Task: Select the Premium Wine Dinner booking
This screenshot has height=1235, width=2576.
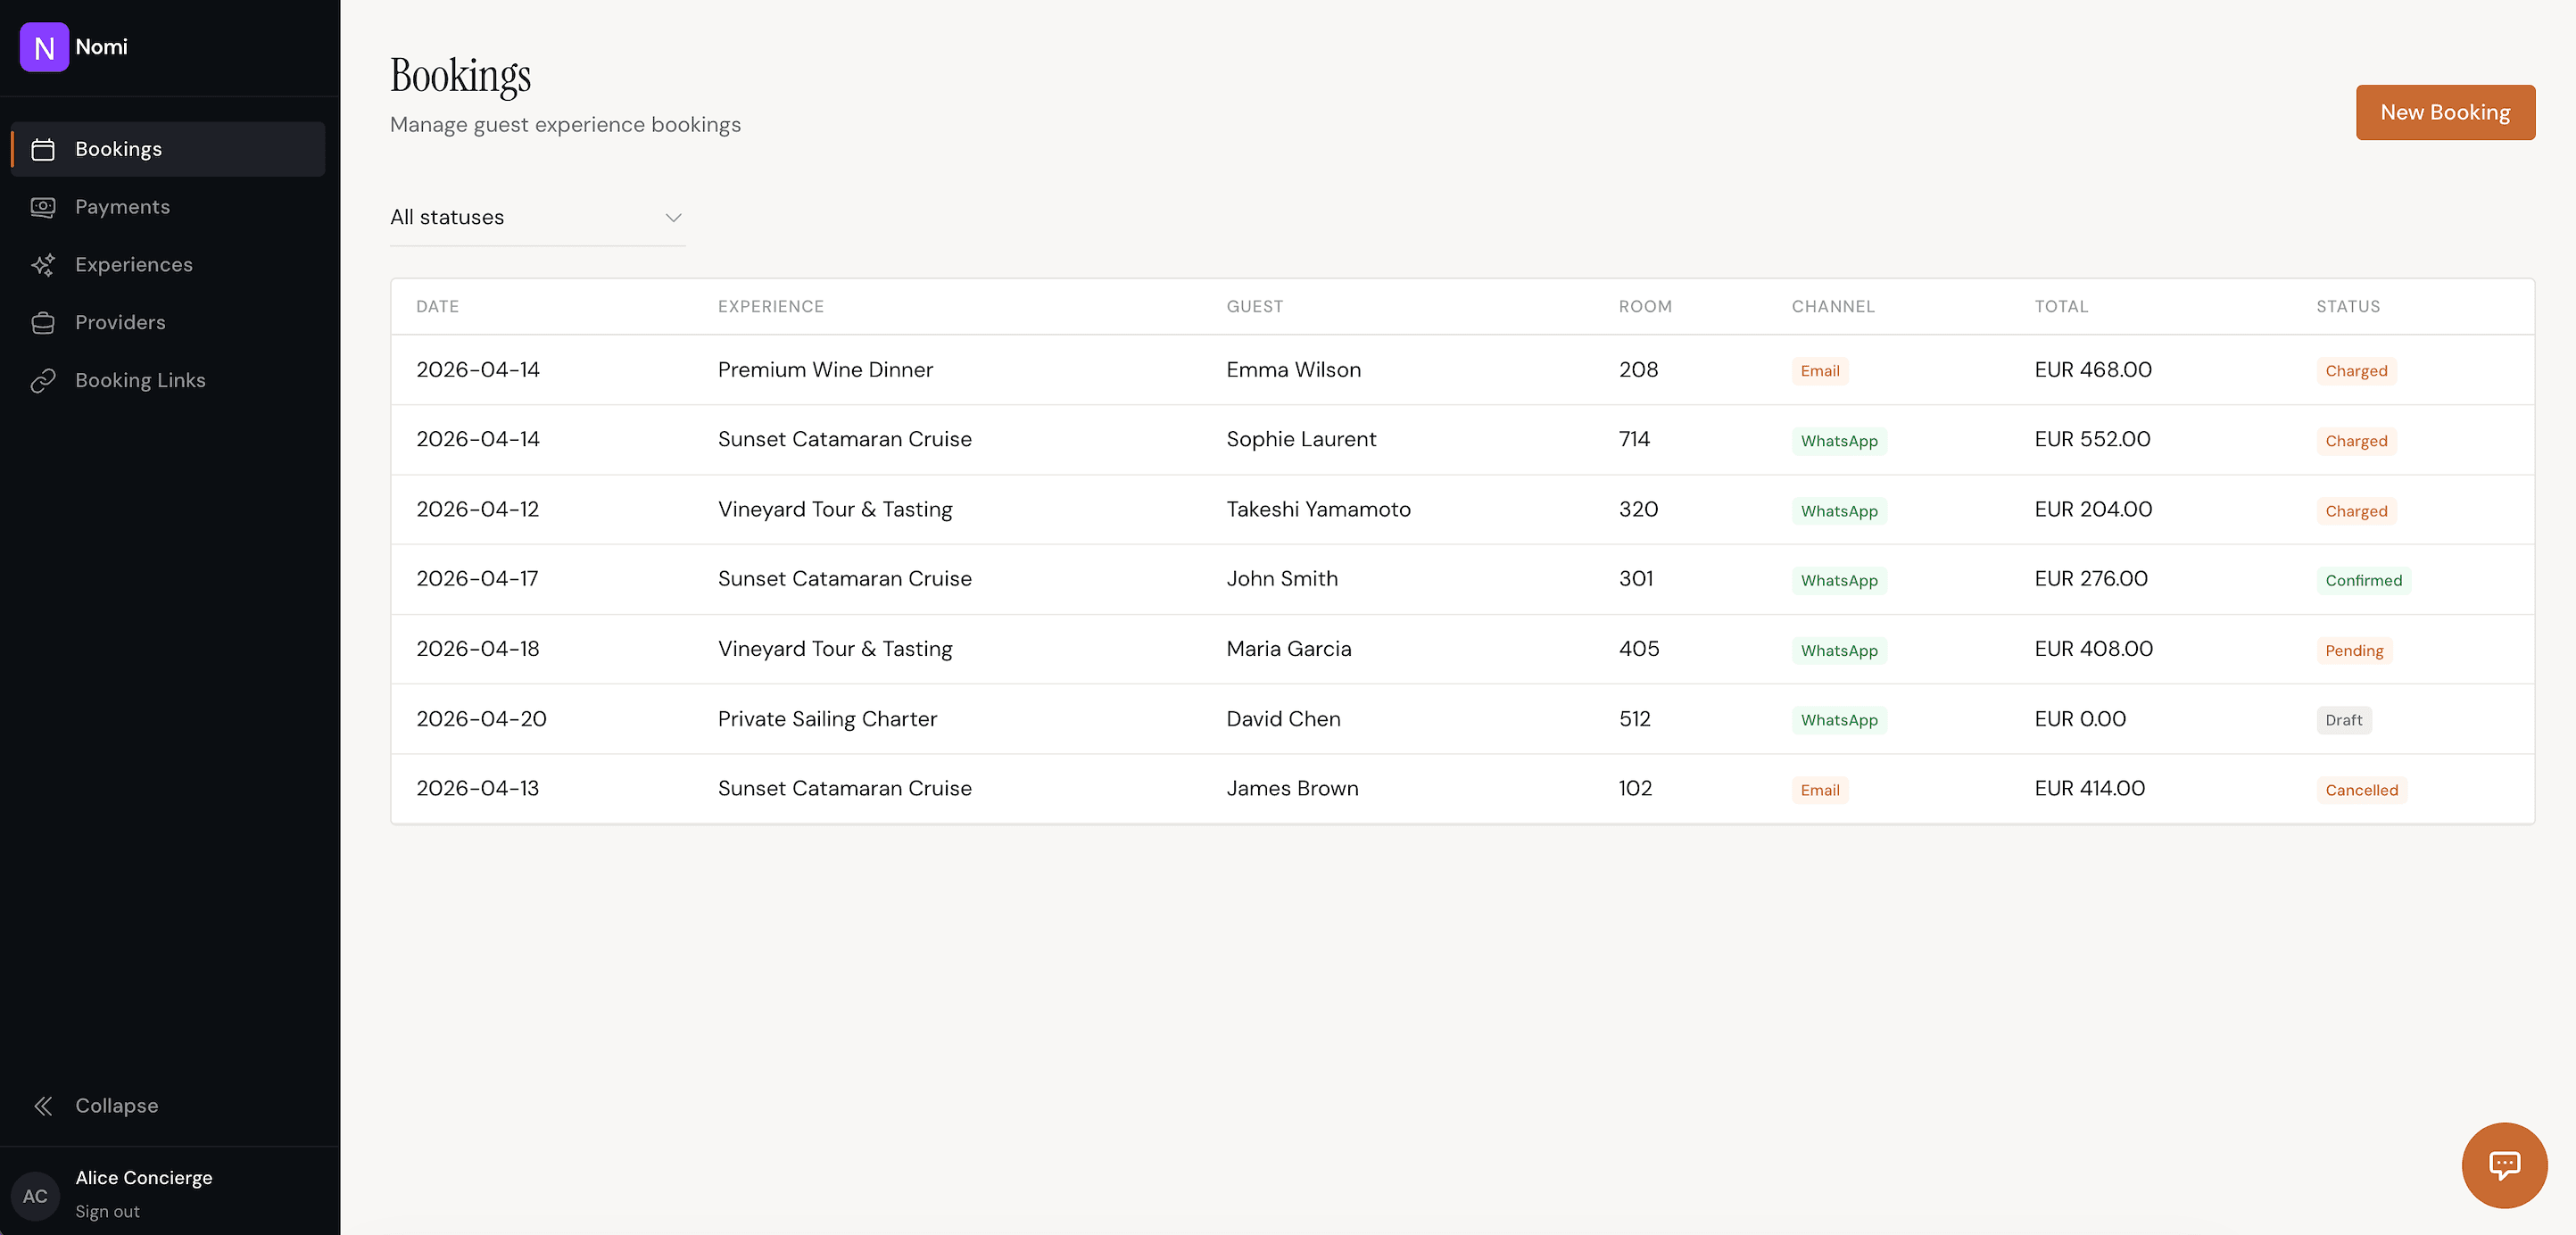Action: pos(825,370)
